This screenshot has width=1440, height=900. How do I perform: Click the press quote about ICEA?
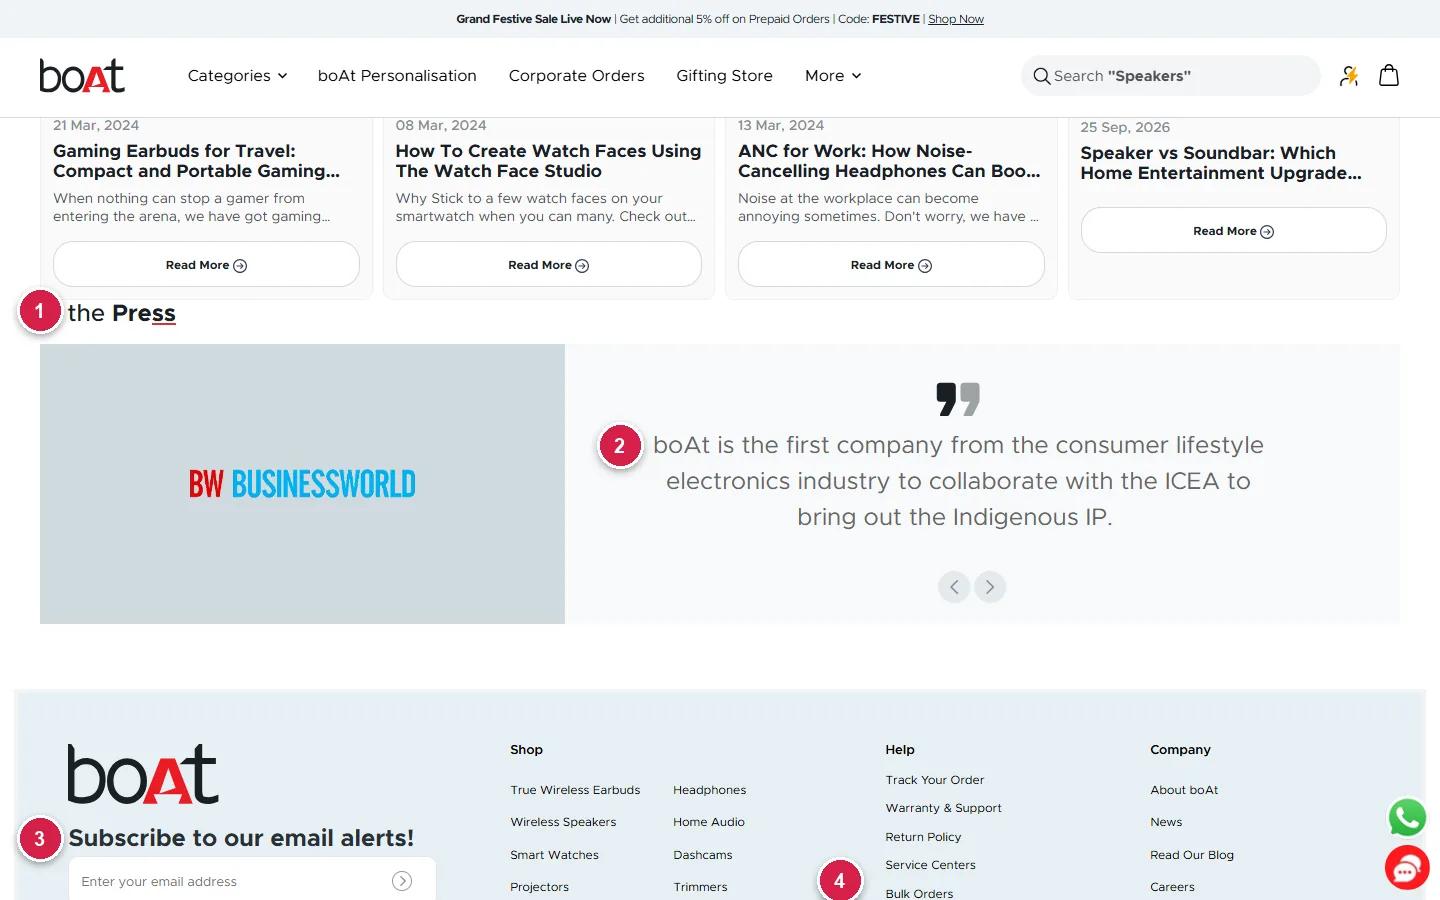pos(958,481)
